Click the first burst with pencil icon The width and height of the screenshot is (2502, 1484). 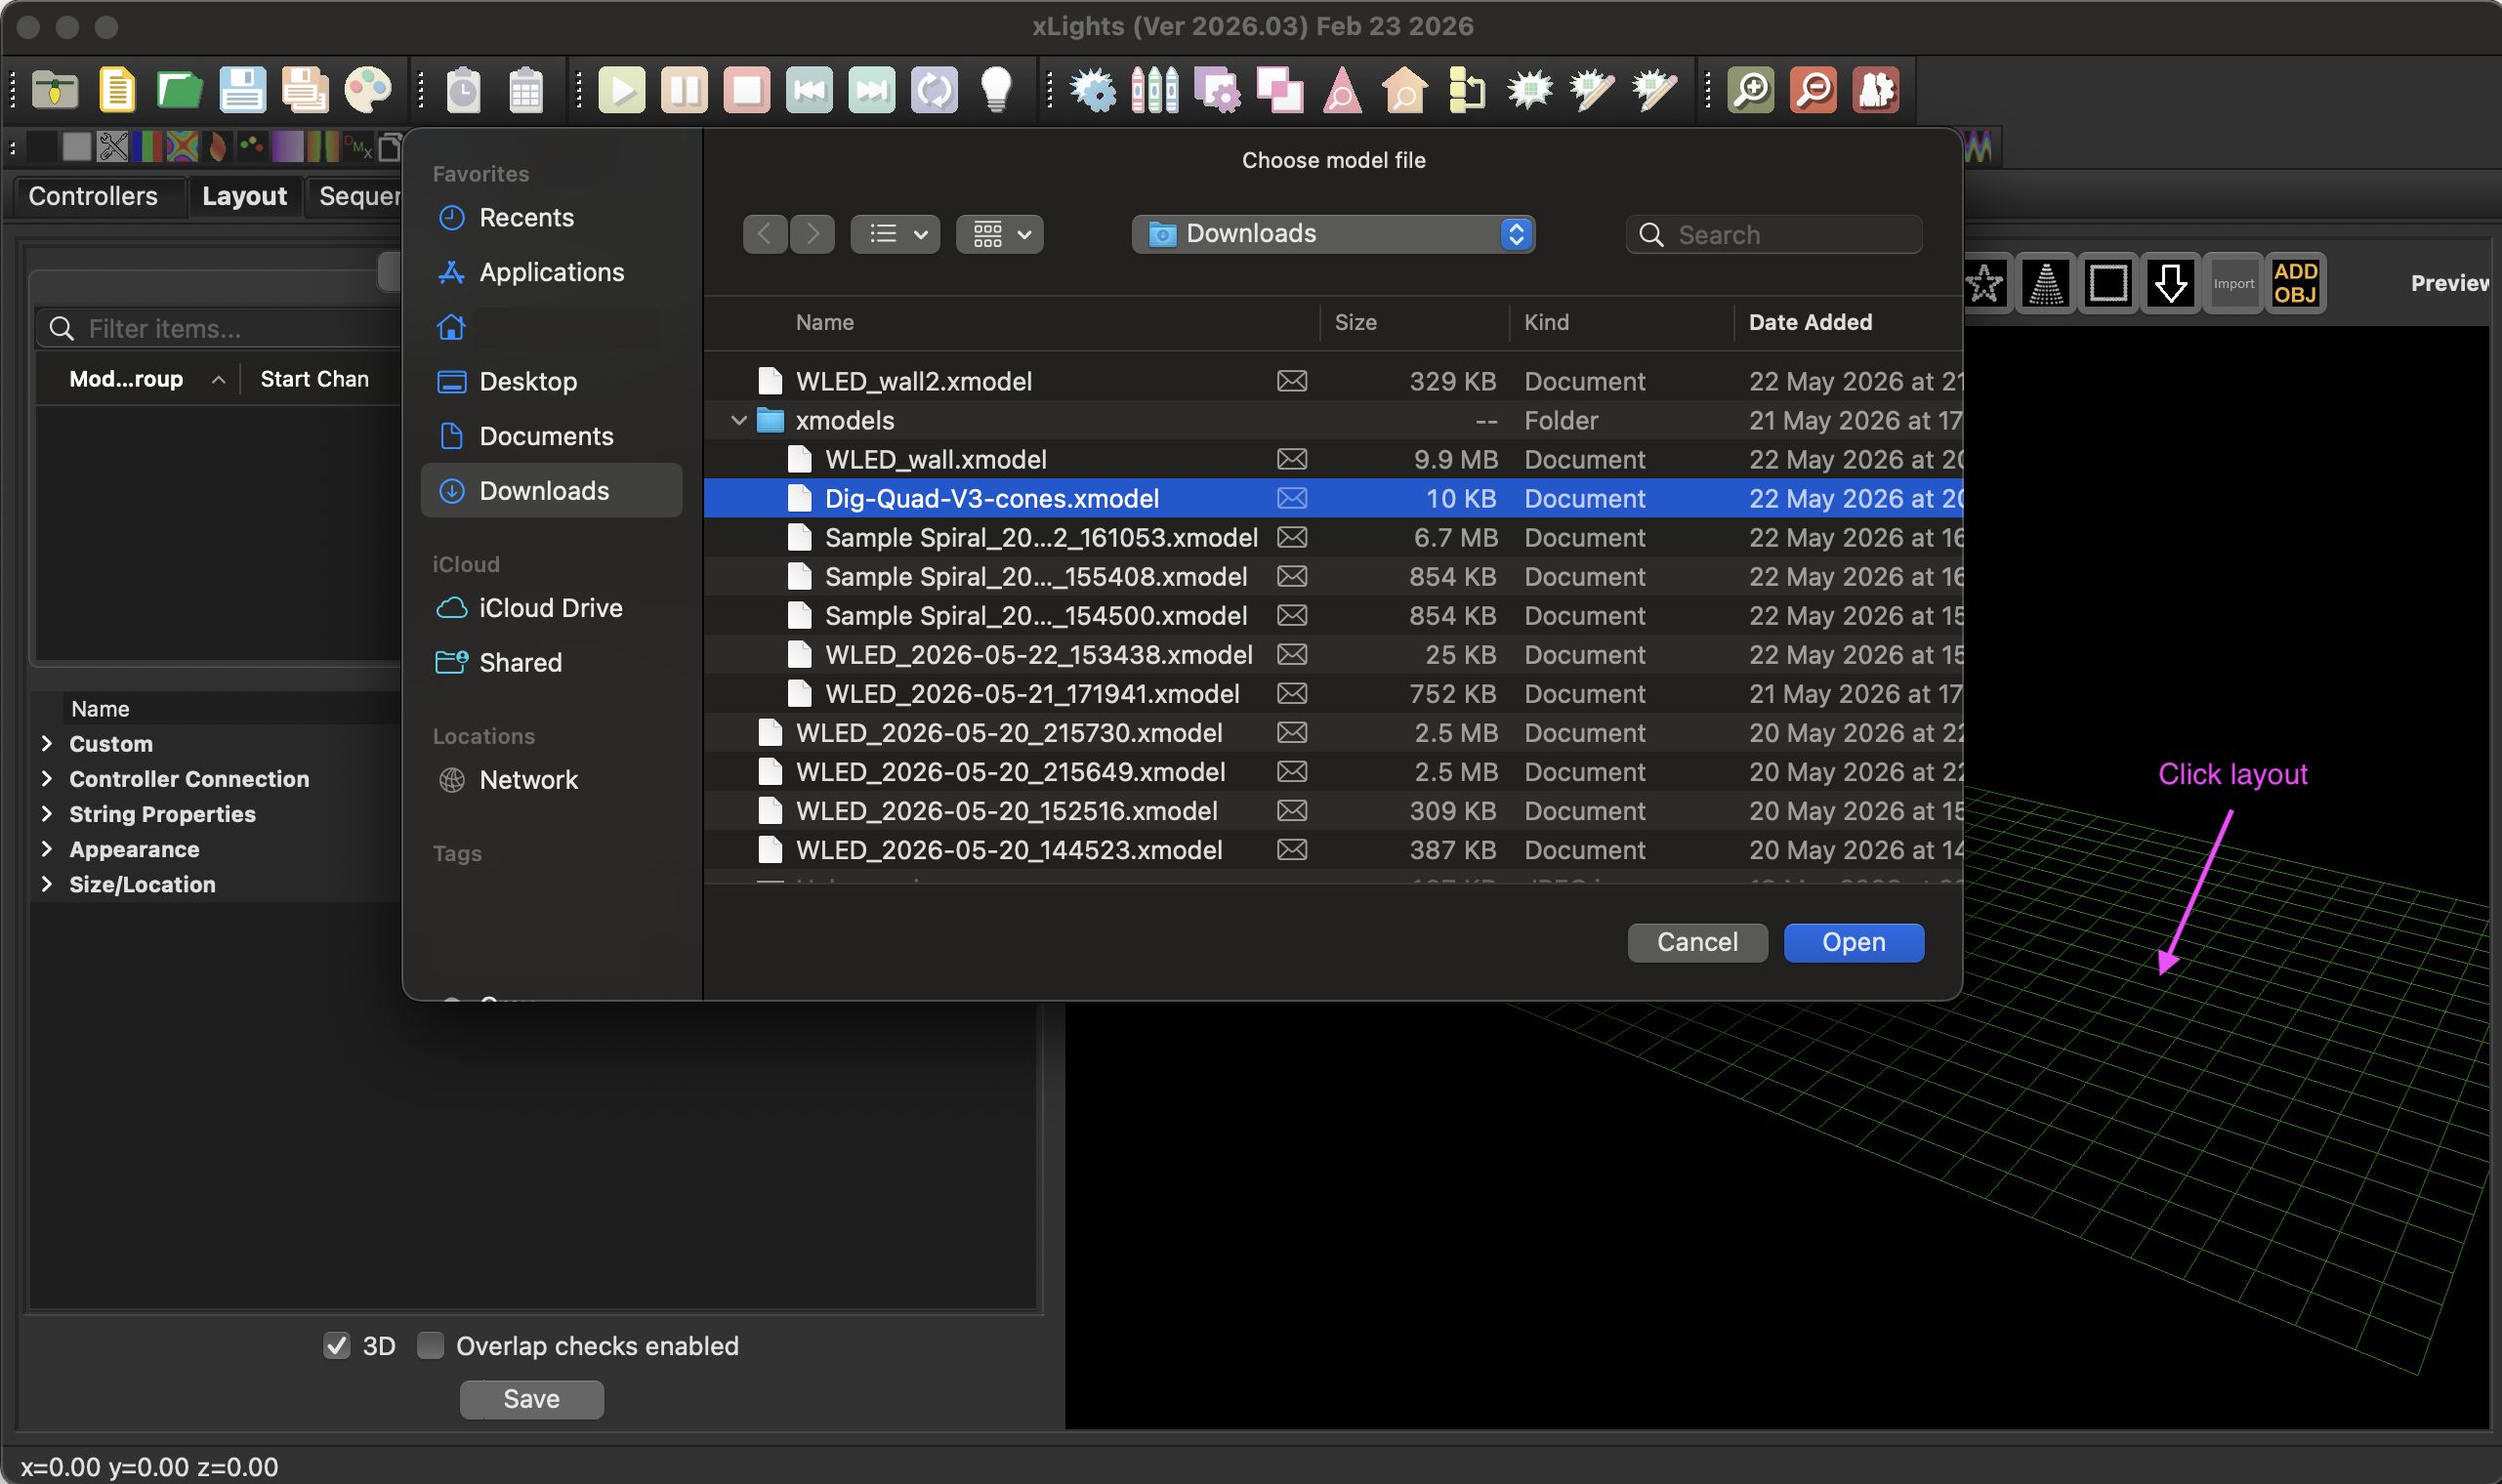click(1593, 91)
